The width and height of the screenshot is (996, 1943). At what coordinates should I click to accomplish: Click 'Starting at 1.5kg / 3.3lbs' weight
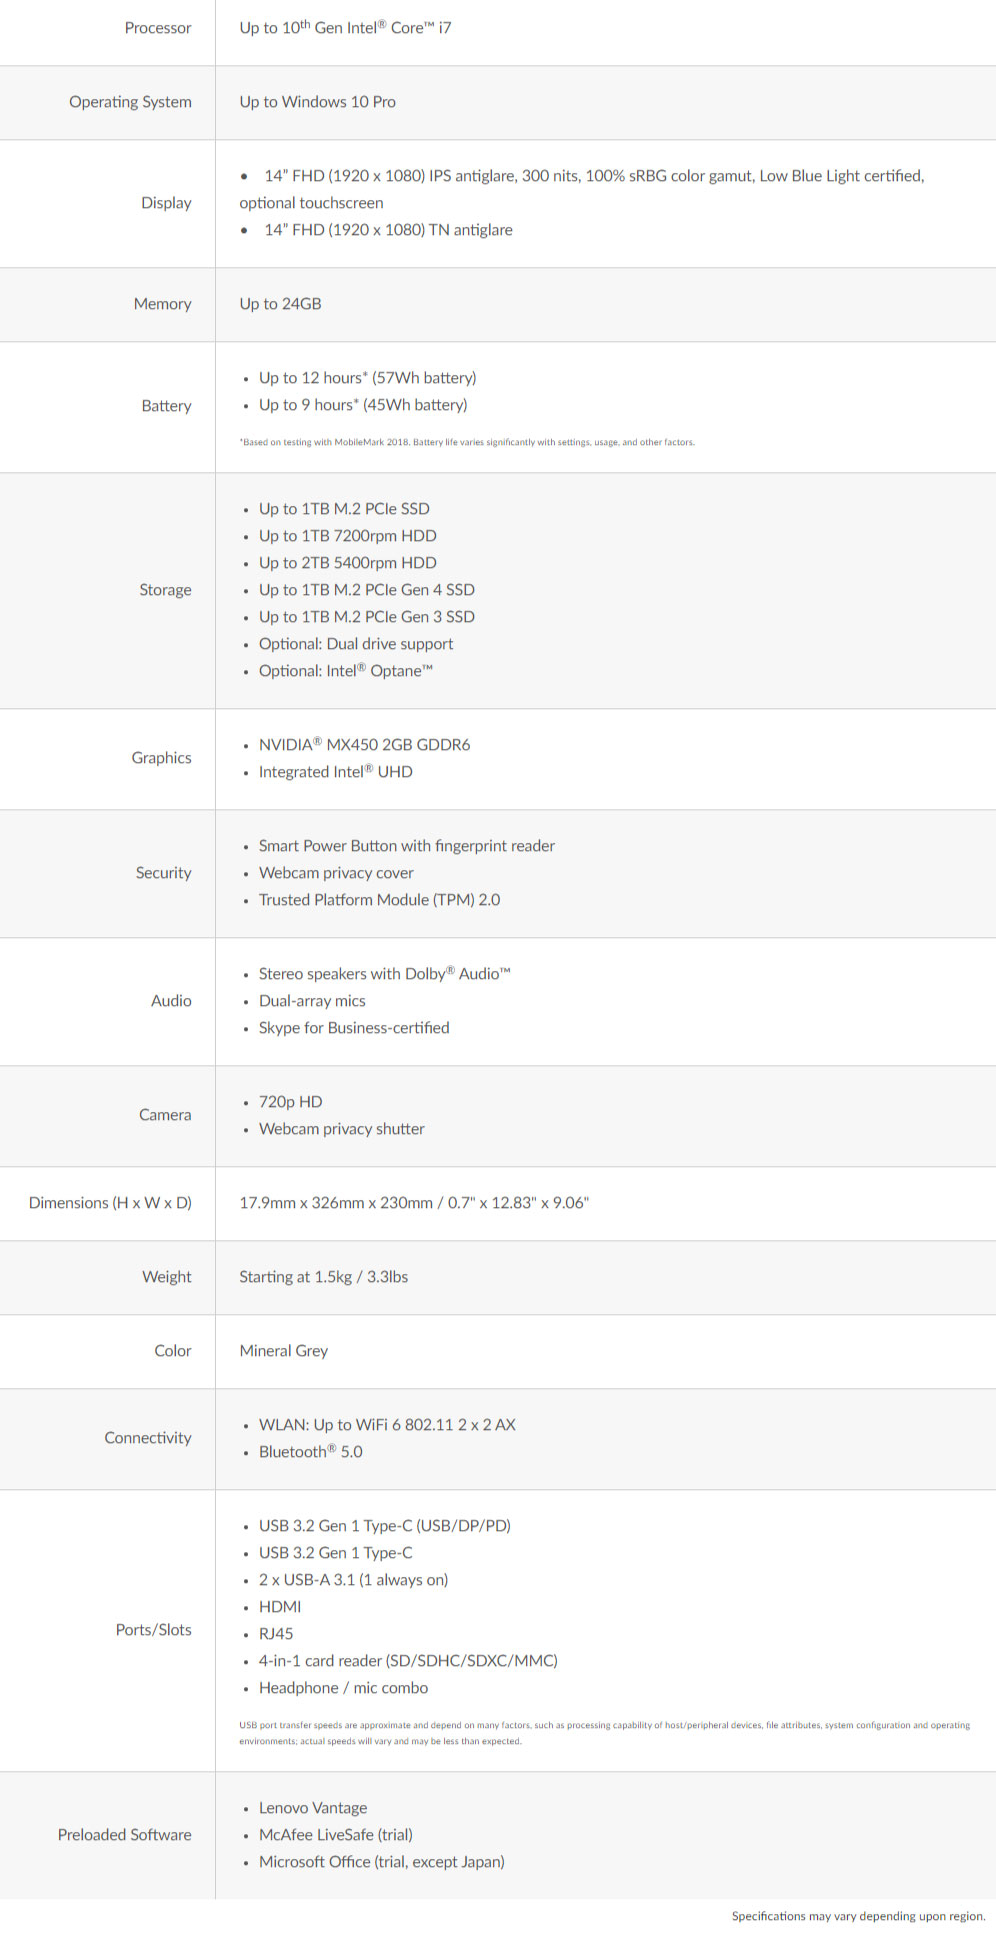click(323, 1277)
